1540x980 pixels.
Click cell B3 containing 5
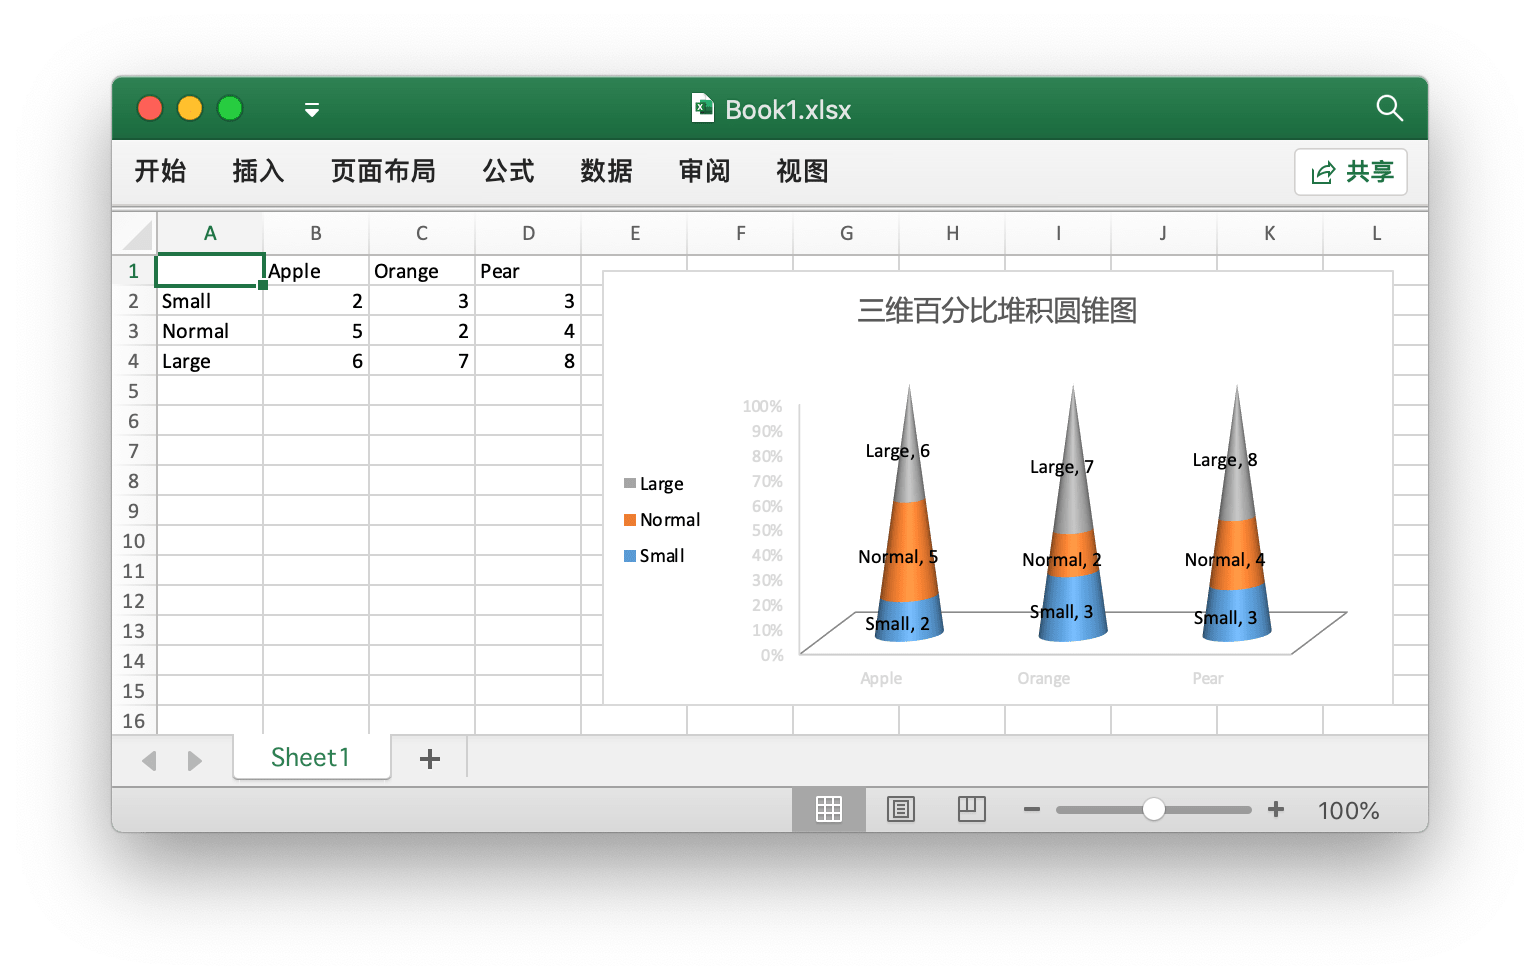point(316,331)
